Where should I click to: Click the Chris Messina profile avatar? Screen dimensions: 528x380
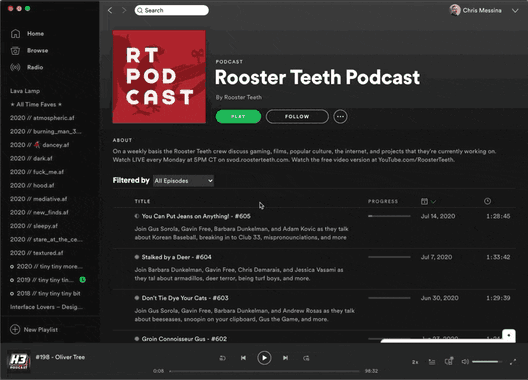click(455, 10)
